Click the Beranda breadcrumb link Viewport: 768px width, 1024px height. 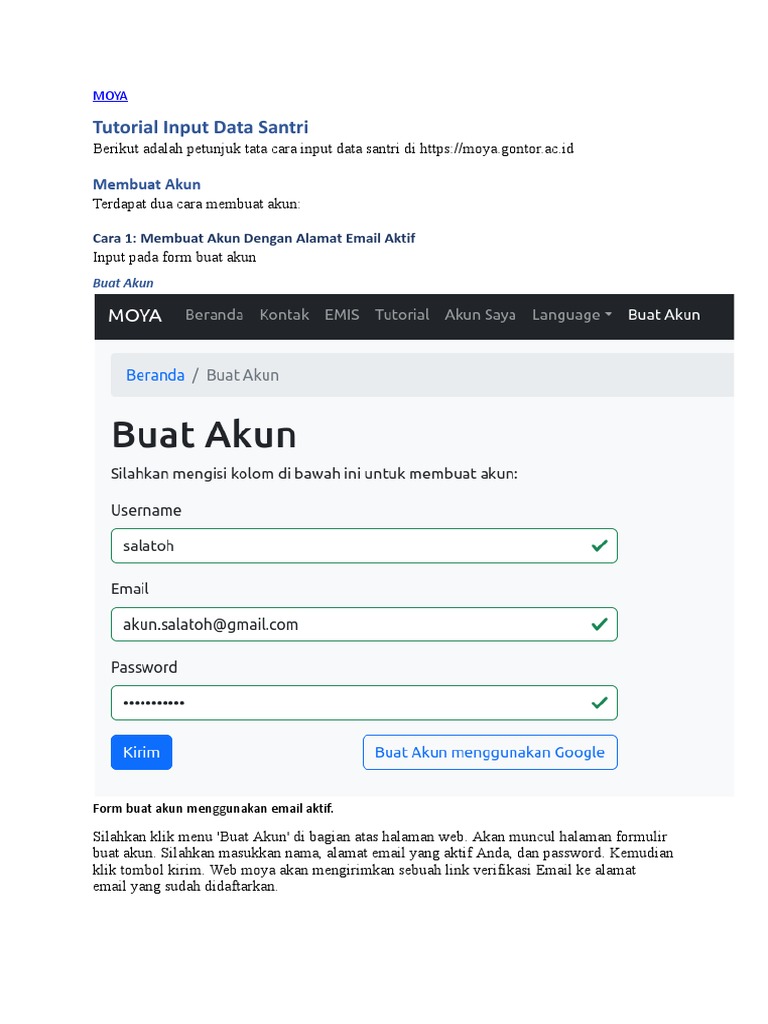coord(155,375)
